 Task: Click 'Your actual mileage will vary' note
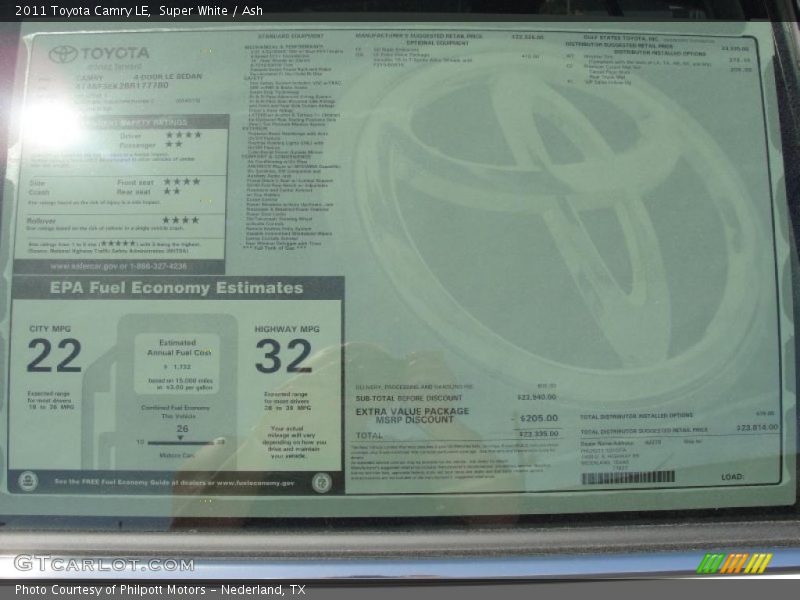(294, 442)
